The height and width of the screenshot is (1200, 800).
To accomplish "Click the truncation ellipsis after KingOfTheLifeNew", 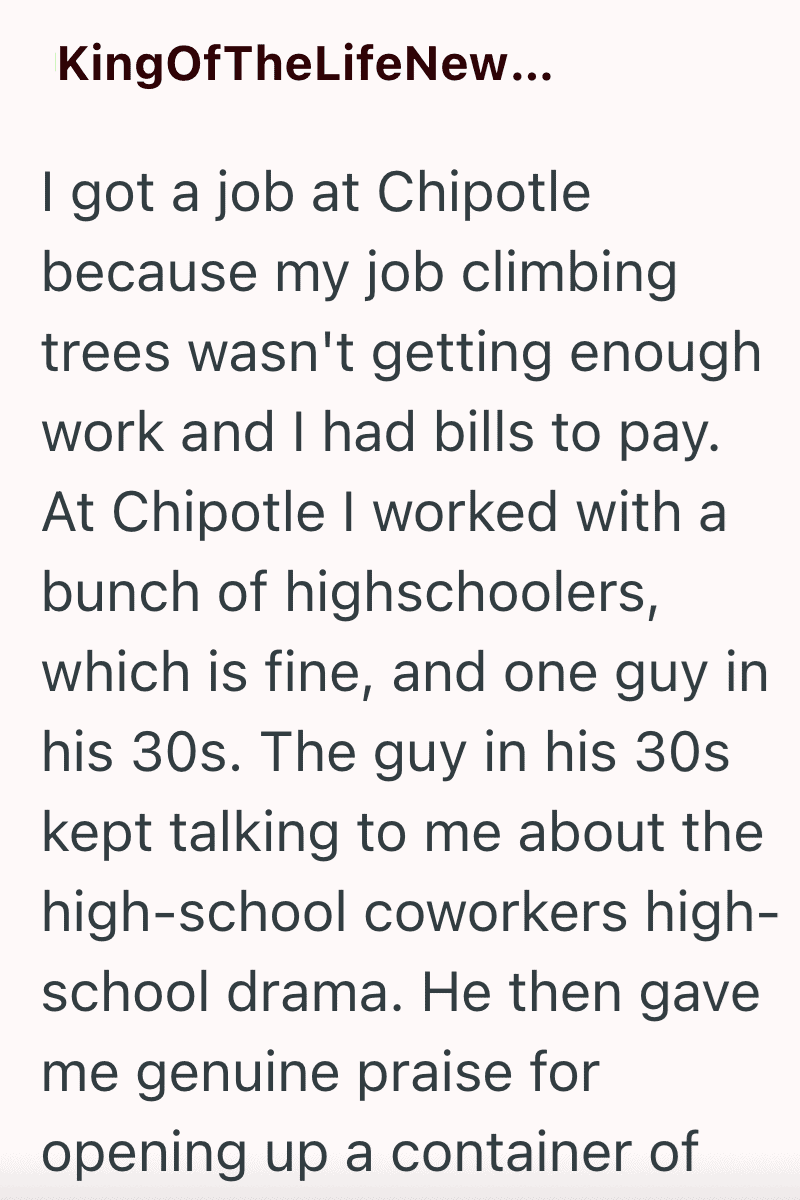I will coord(533,75).
